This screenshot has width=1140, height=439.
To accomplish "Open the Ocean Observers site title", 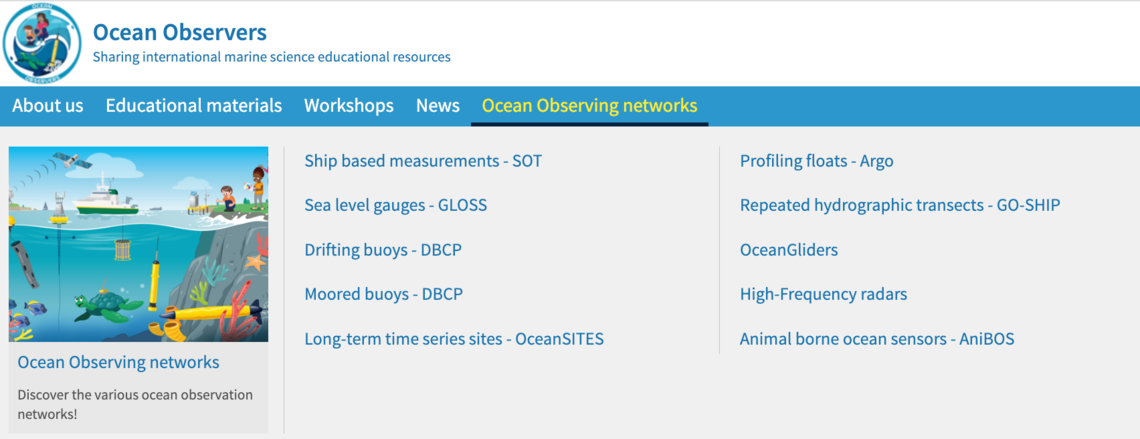I will tap(180, 32).
